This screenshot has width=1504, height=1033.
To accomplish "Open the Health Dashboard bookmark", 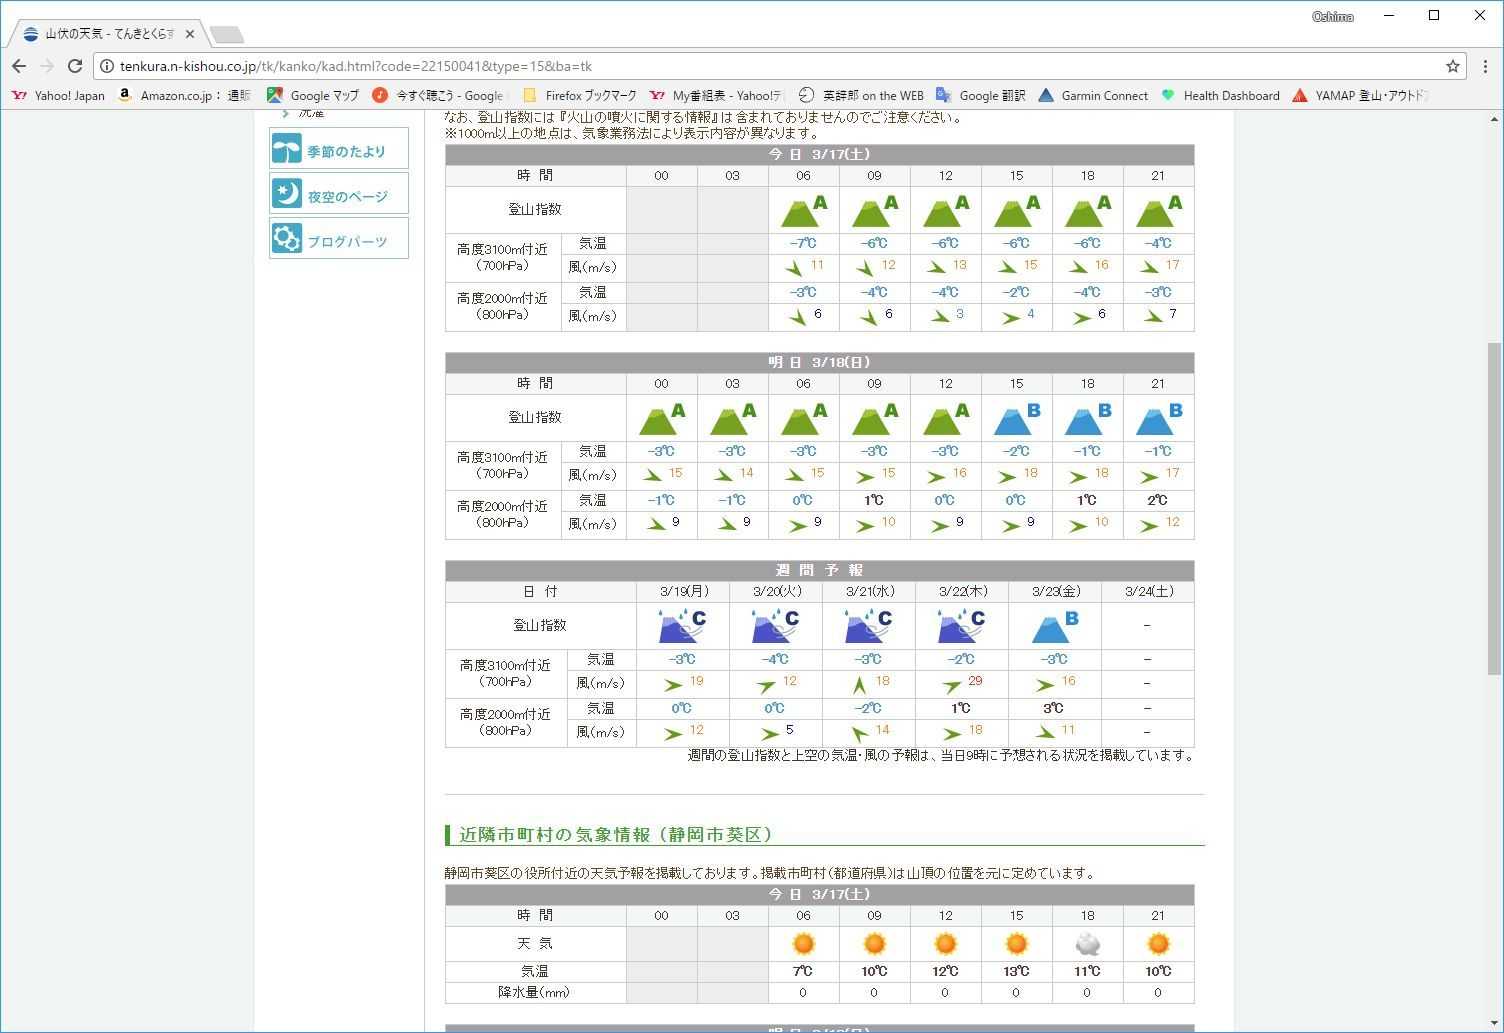I will pyautogui.click(x=1220, y=96).
